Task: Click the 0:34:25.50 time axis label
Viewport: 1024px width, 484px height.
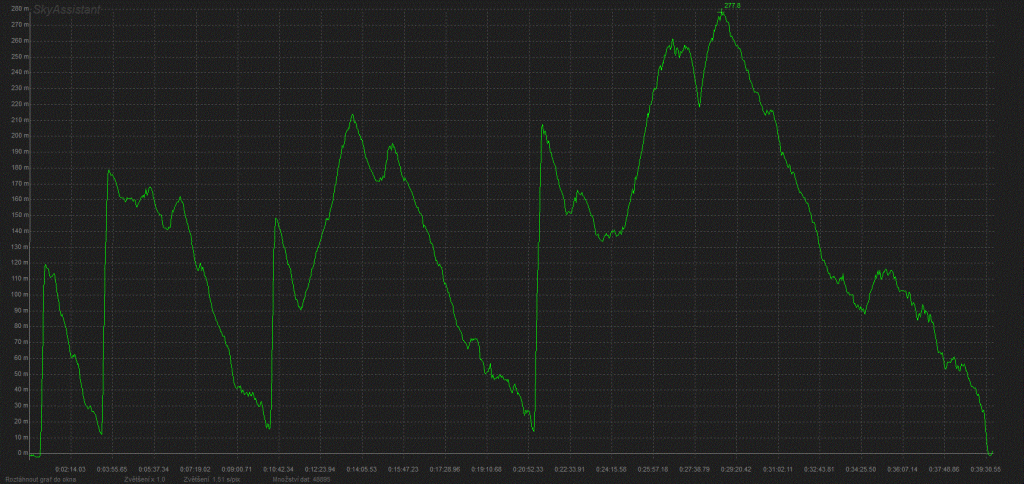Action: click(x=860, y=468)
